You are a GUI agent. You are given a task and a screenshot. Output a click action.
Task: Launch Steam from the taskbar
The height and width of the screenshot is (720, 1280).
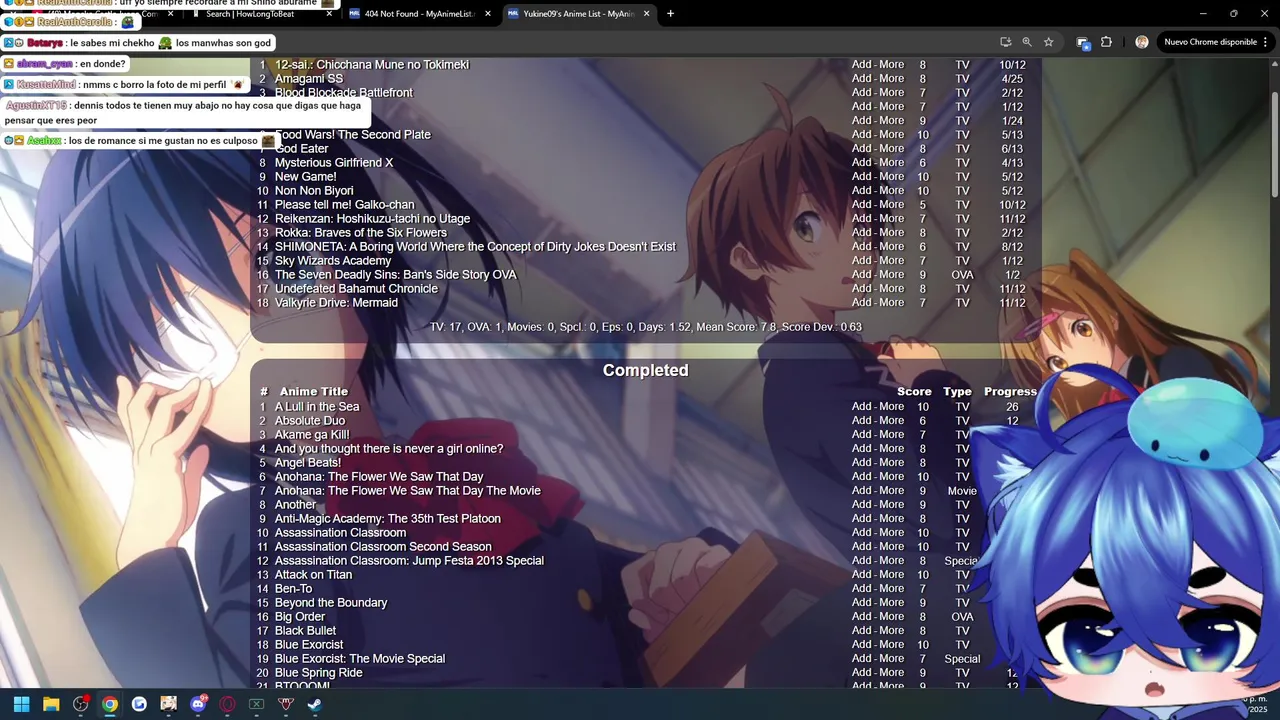pos(314,704)
